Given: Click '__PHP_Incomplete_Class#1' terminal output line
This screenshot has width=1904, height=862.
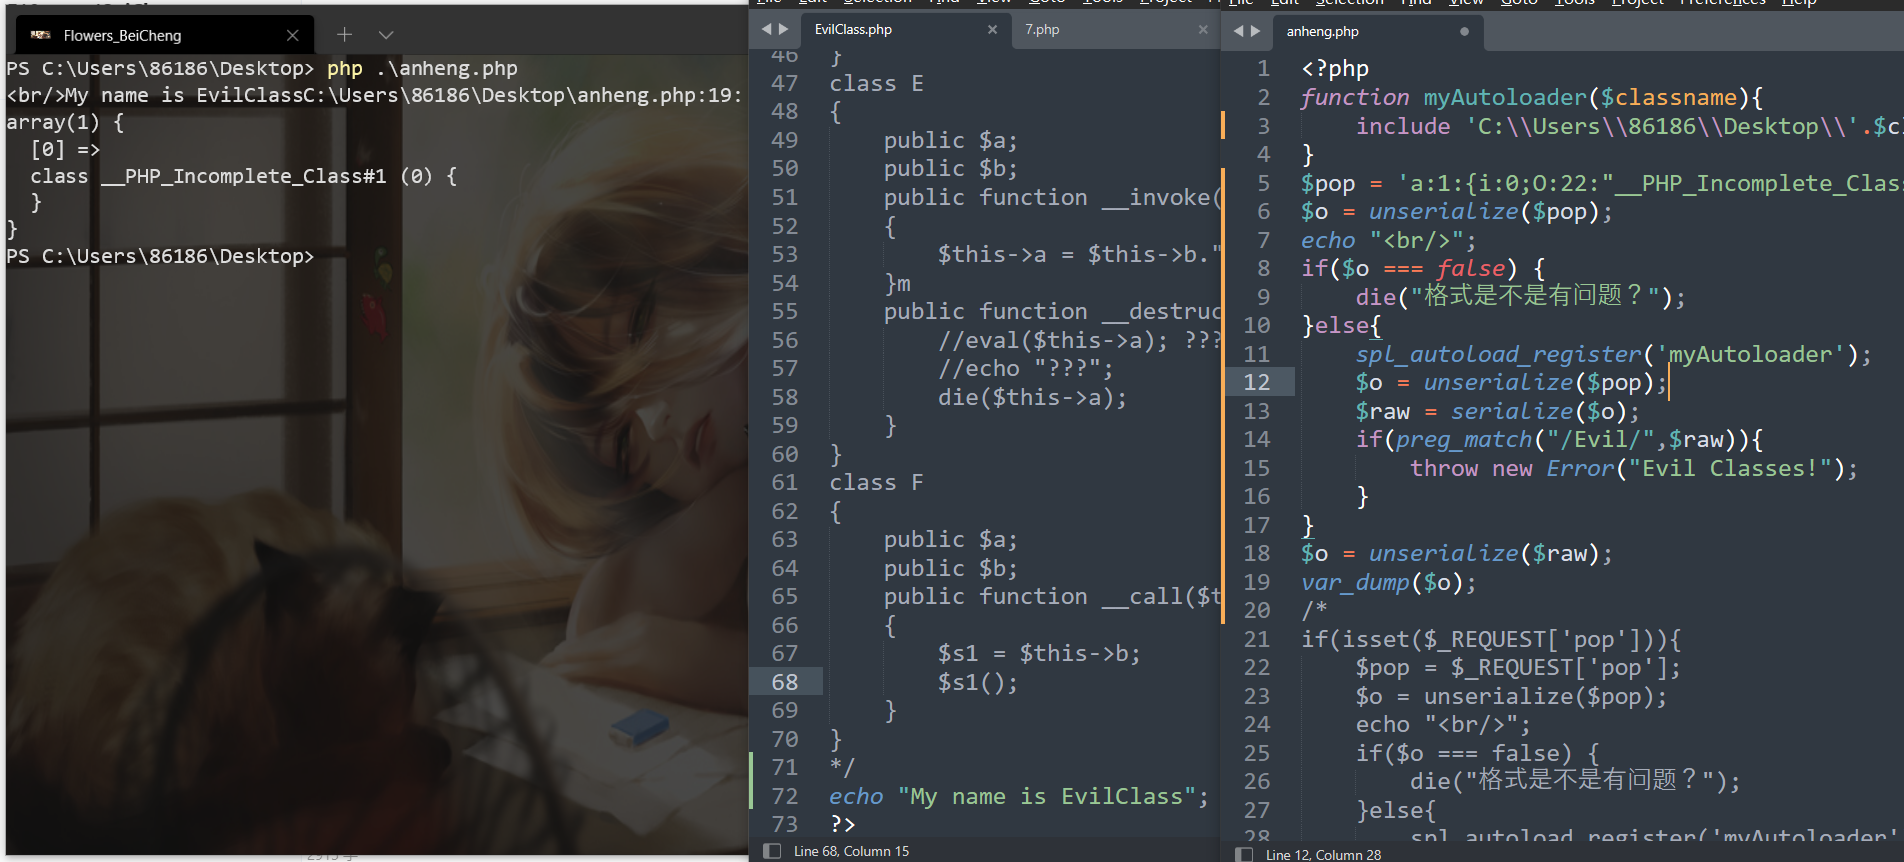Looking at the screenshot, I should [244, 177].
